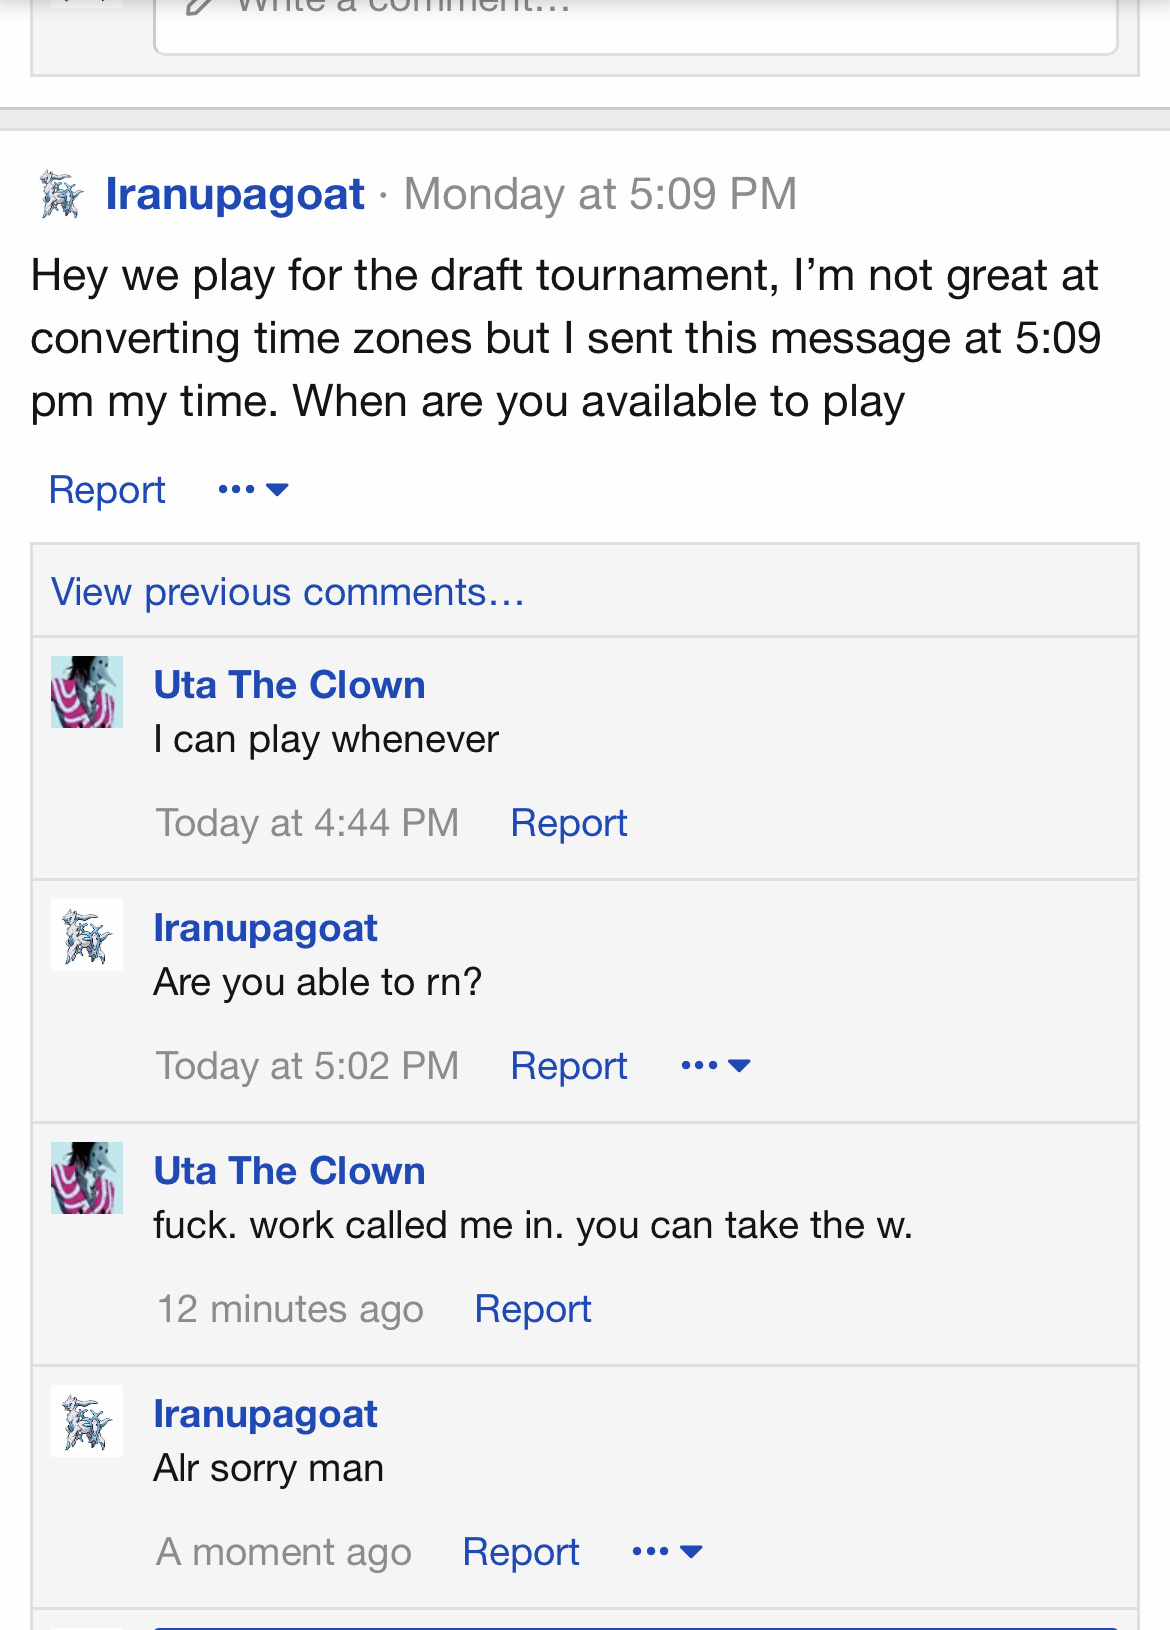
Task: Open Iranupagoat username in post header
Action: (235, 194)
